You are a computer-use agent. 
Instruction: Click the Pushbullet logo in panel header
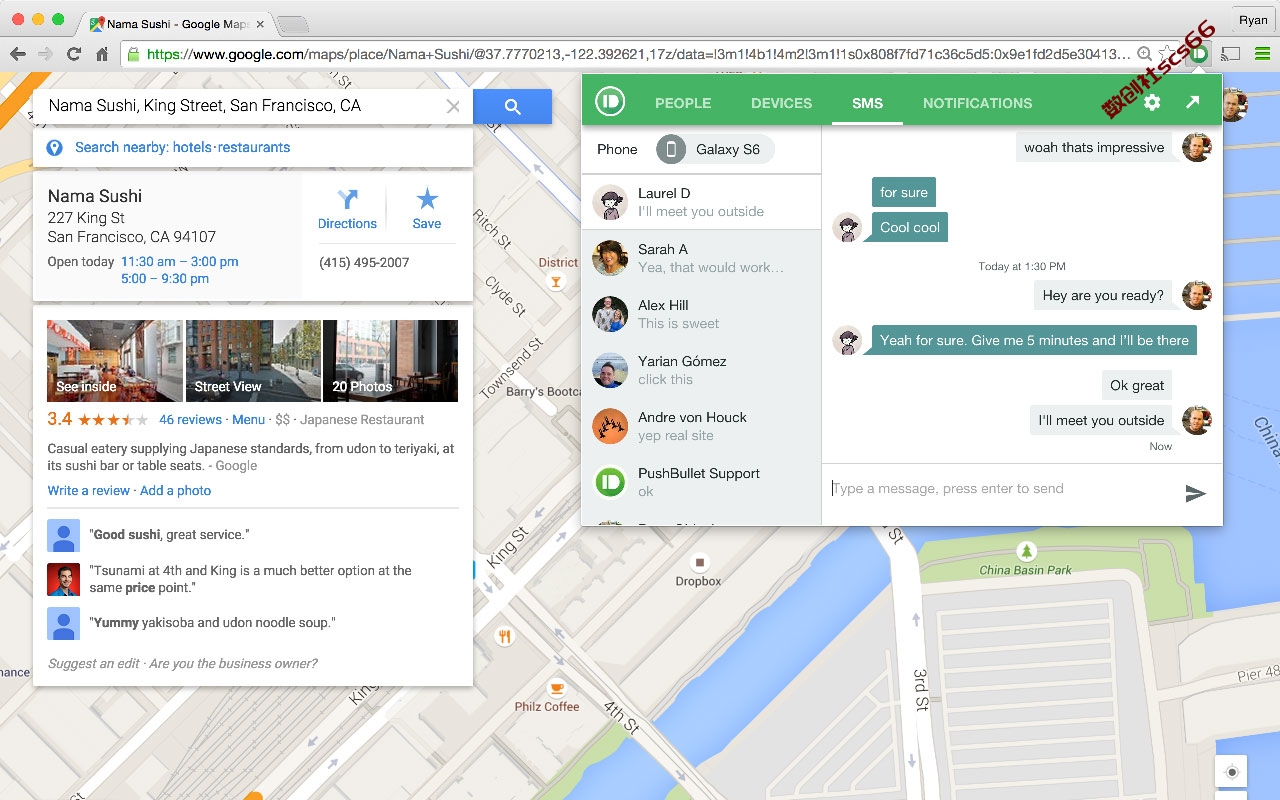[x=610, y=102]
